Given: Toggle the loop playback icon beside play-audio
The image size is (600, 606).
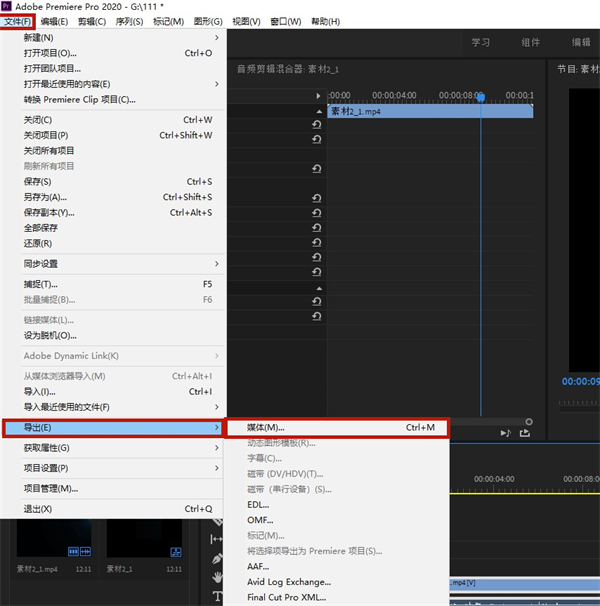Looking at the screenshot, I should [525, 433].
